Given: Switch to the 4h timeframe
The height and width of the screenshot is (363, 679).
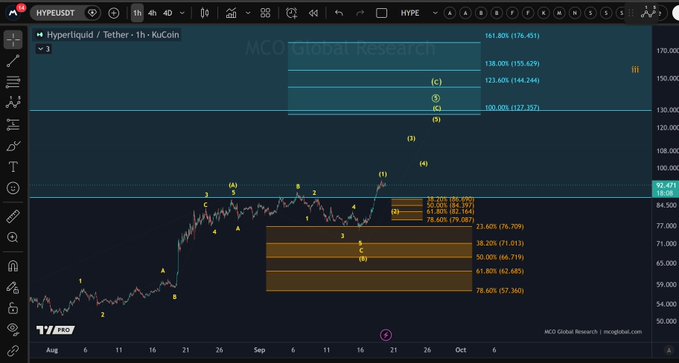Looking at the screenshot, I should (x=152, y=13).
